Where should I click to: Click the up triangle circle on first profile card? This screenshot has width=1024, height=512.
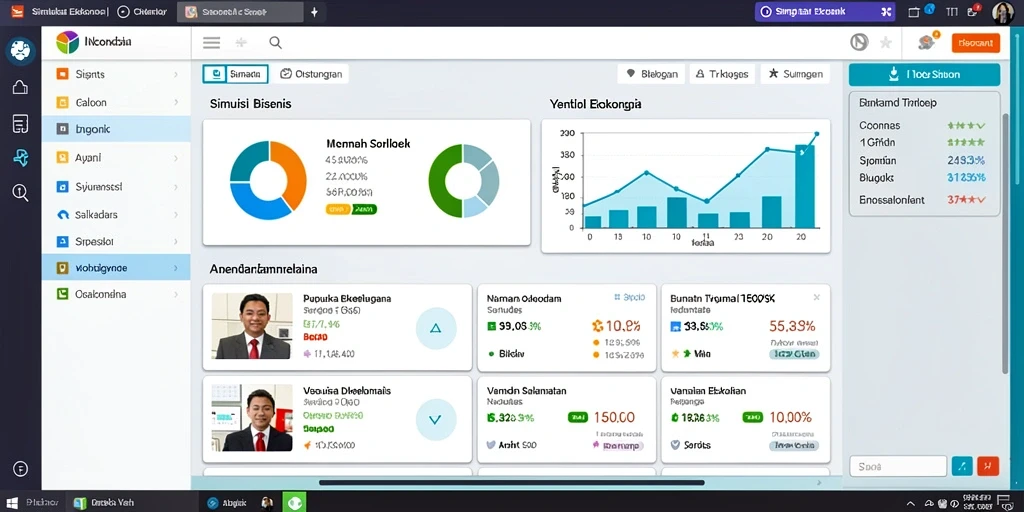coord(436,328)
